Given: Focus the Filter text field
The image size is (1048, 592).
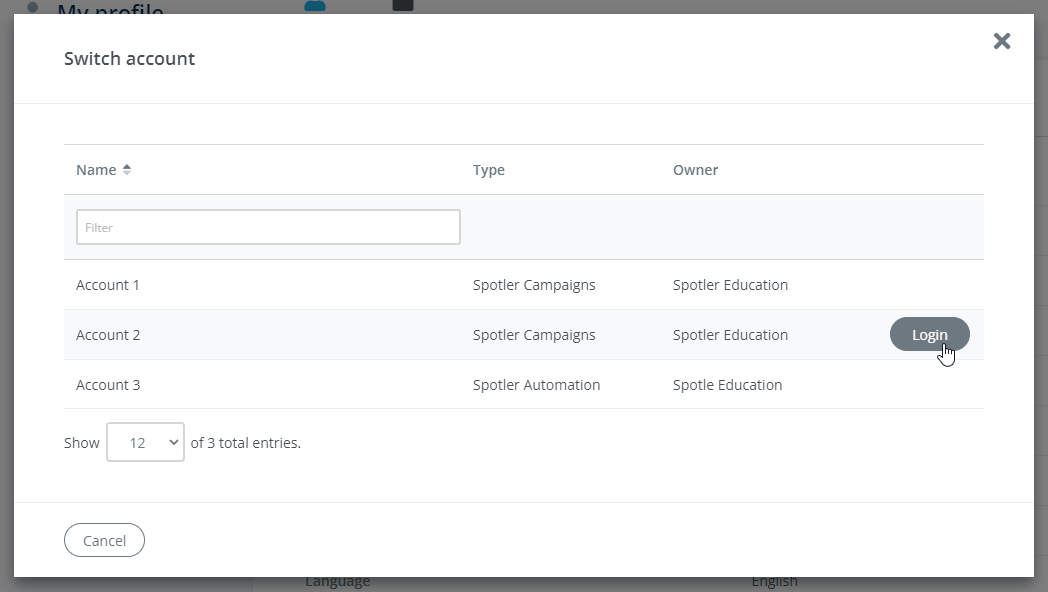Looking at the screenshot, I should (x=268, y=227).
